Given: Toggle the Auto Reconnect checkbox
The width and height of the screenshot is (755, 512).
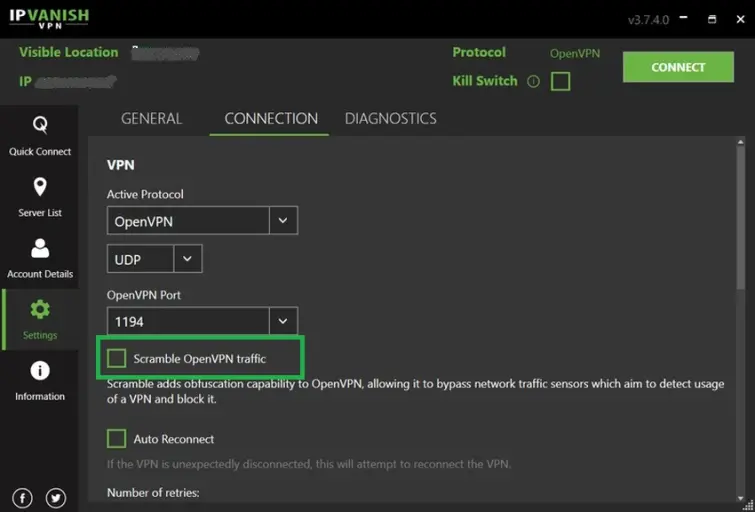Looking at the screenshot, I should click(117, 439).
